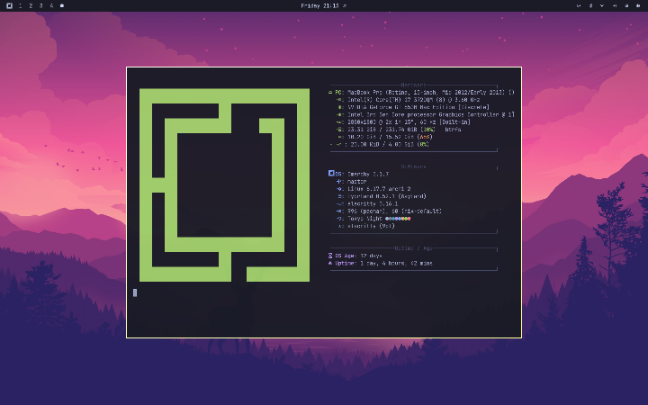The image size is (648, 405).
Task: Switch to workspace 3 in the top bar
Action: 40,6
